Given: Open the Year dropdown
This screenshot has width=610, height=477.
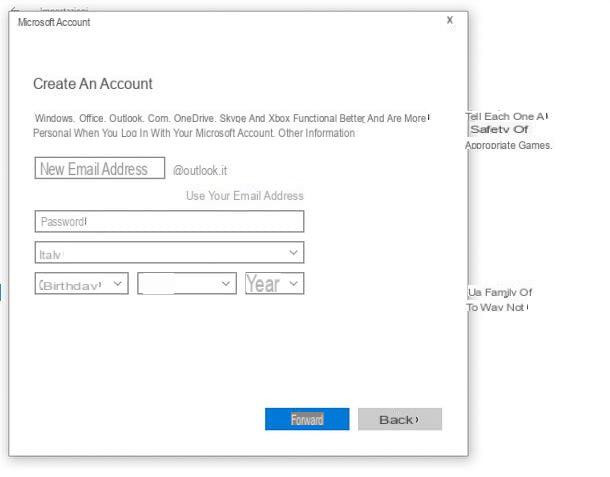Looking at the screenshot, I should point(274,284).
